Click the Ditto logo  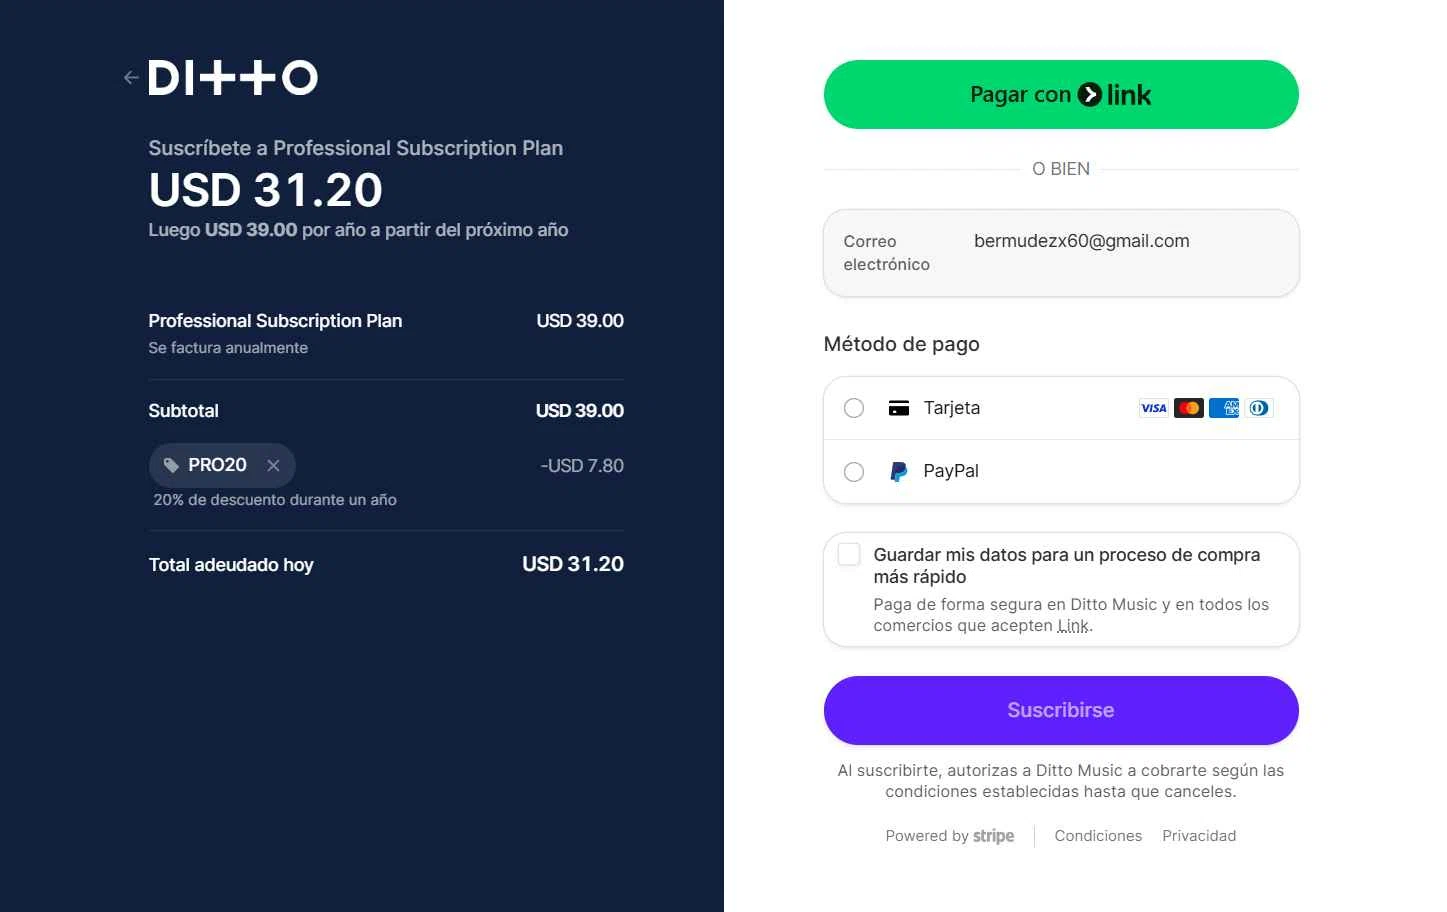click(233, 78)
